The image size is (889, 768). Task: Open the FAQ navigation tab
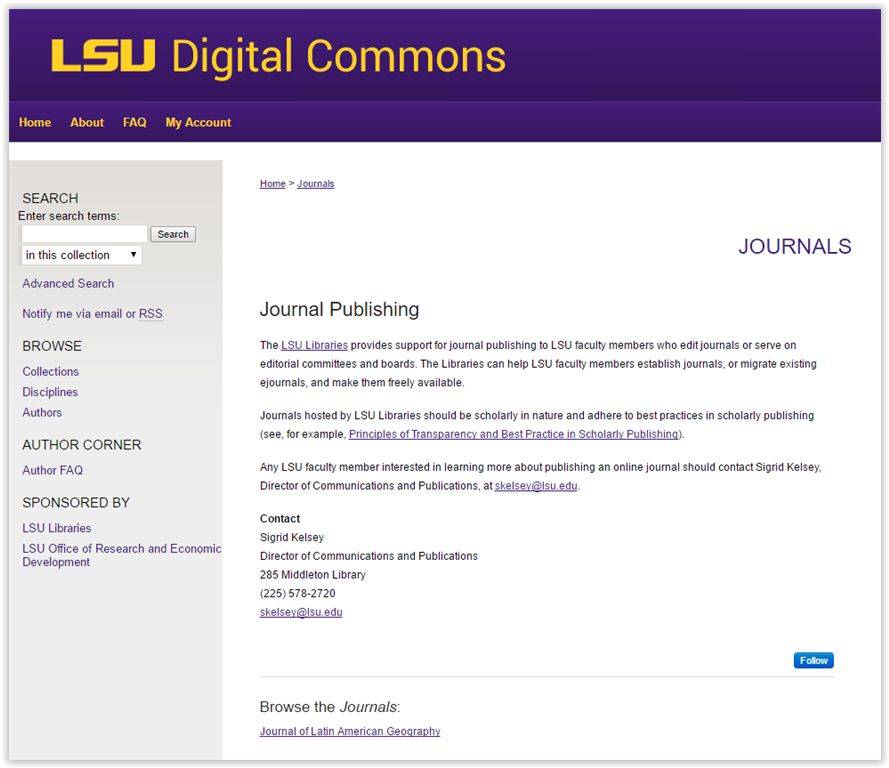pyautogui.click(x=134, y=122)
